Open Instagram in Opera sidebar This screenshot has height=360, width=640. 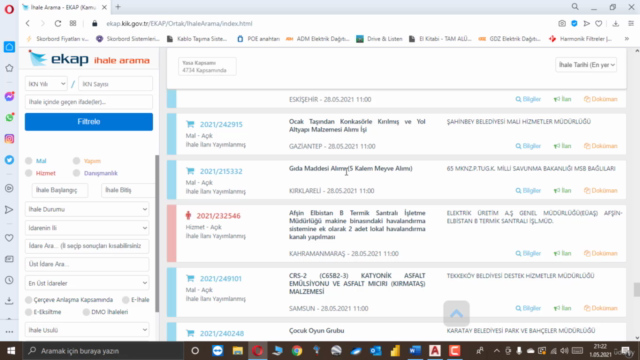coord(9,139)
